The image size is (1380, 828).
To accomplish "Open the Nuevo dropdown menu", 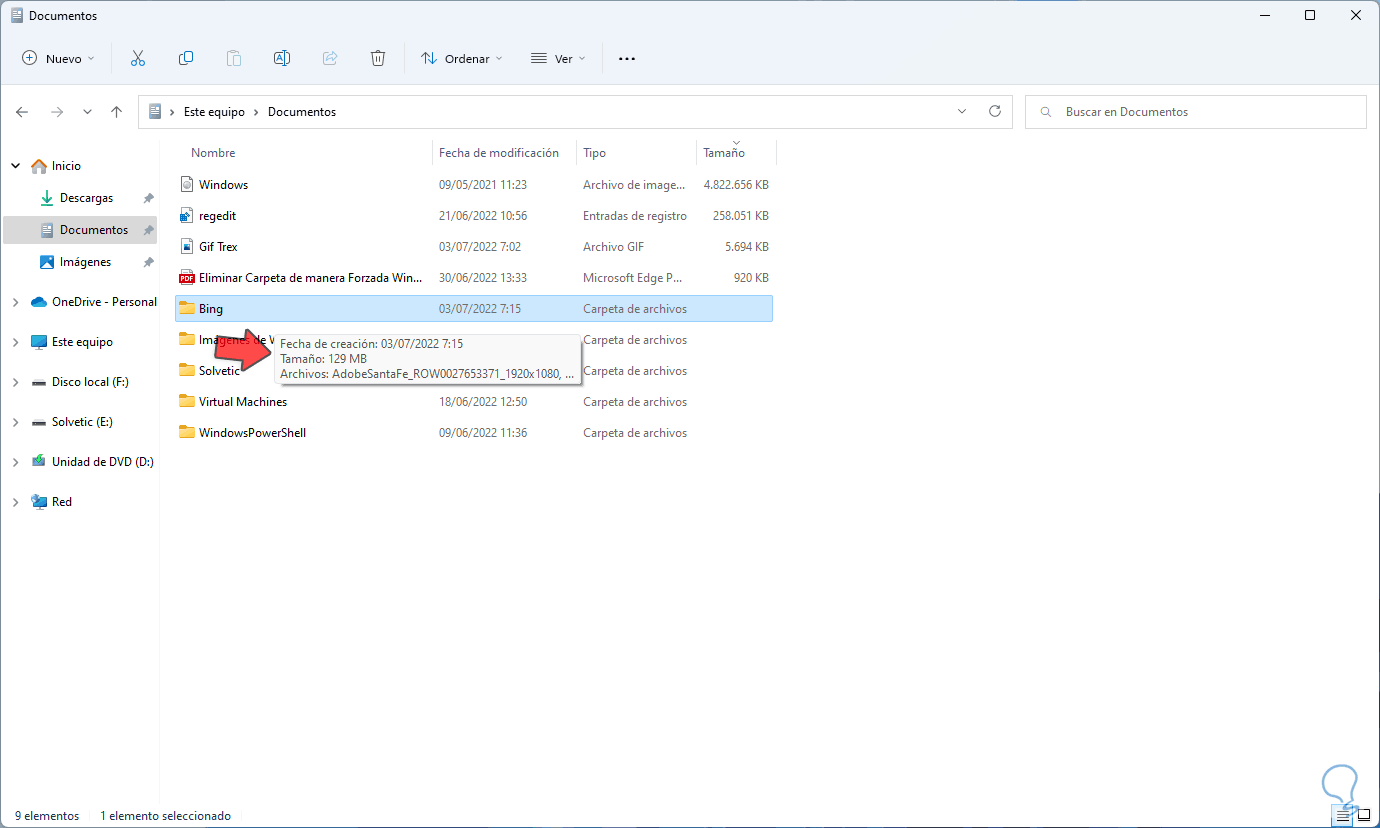I will click(x=58, y=59).
